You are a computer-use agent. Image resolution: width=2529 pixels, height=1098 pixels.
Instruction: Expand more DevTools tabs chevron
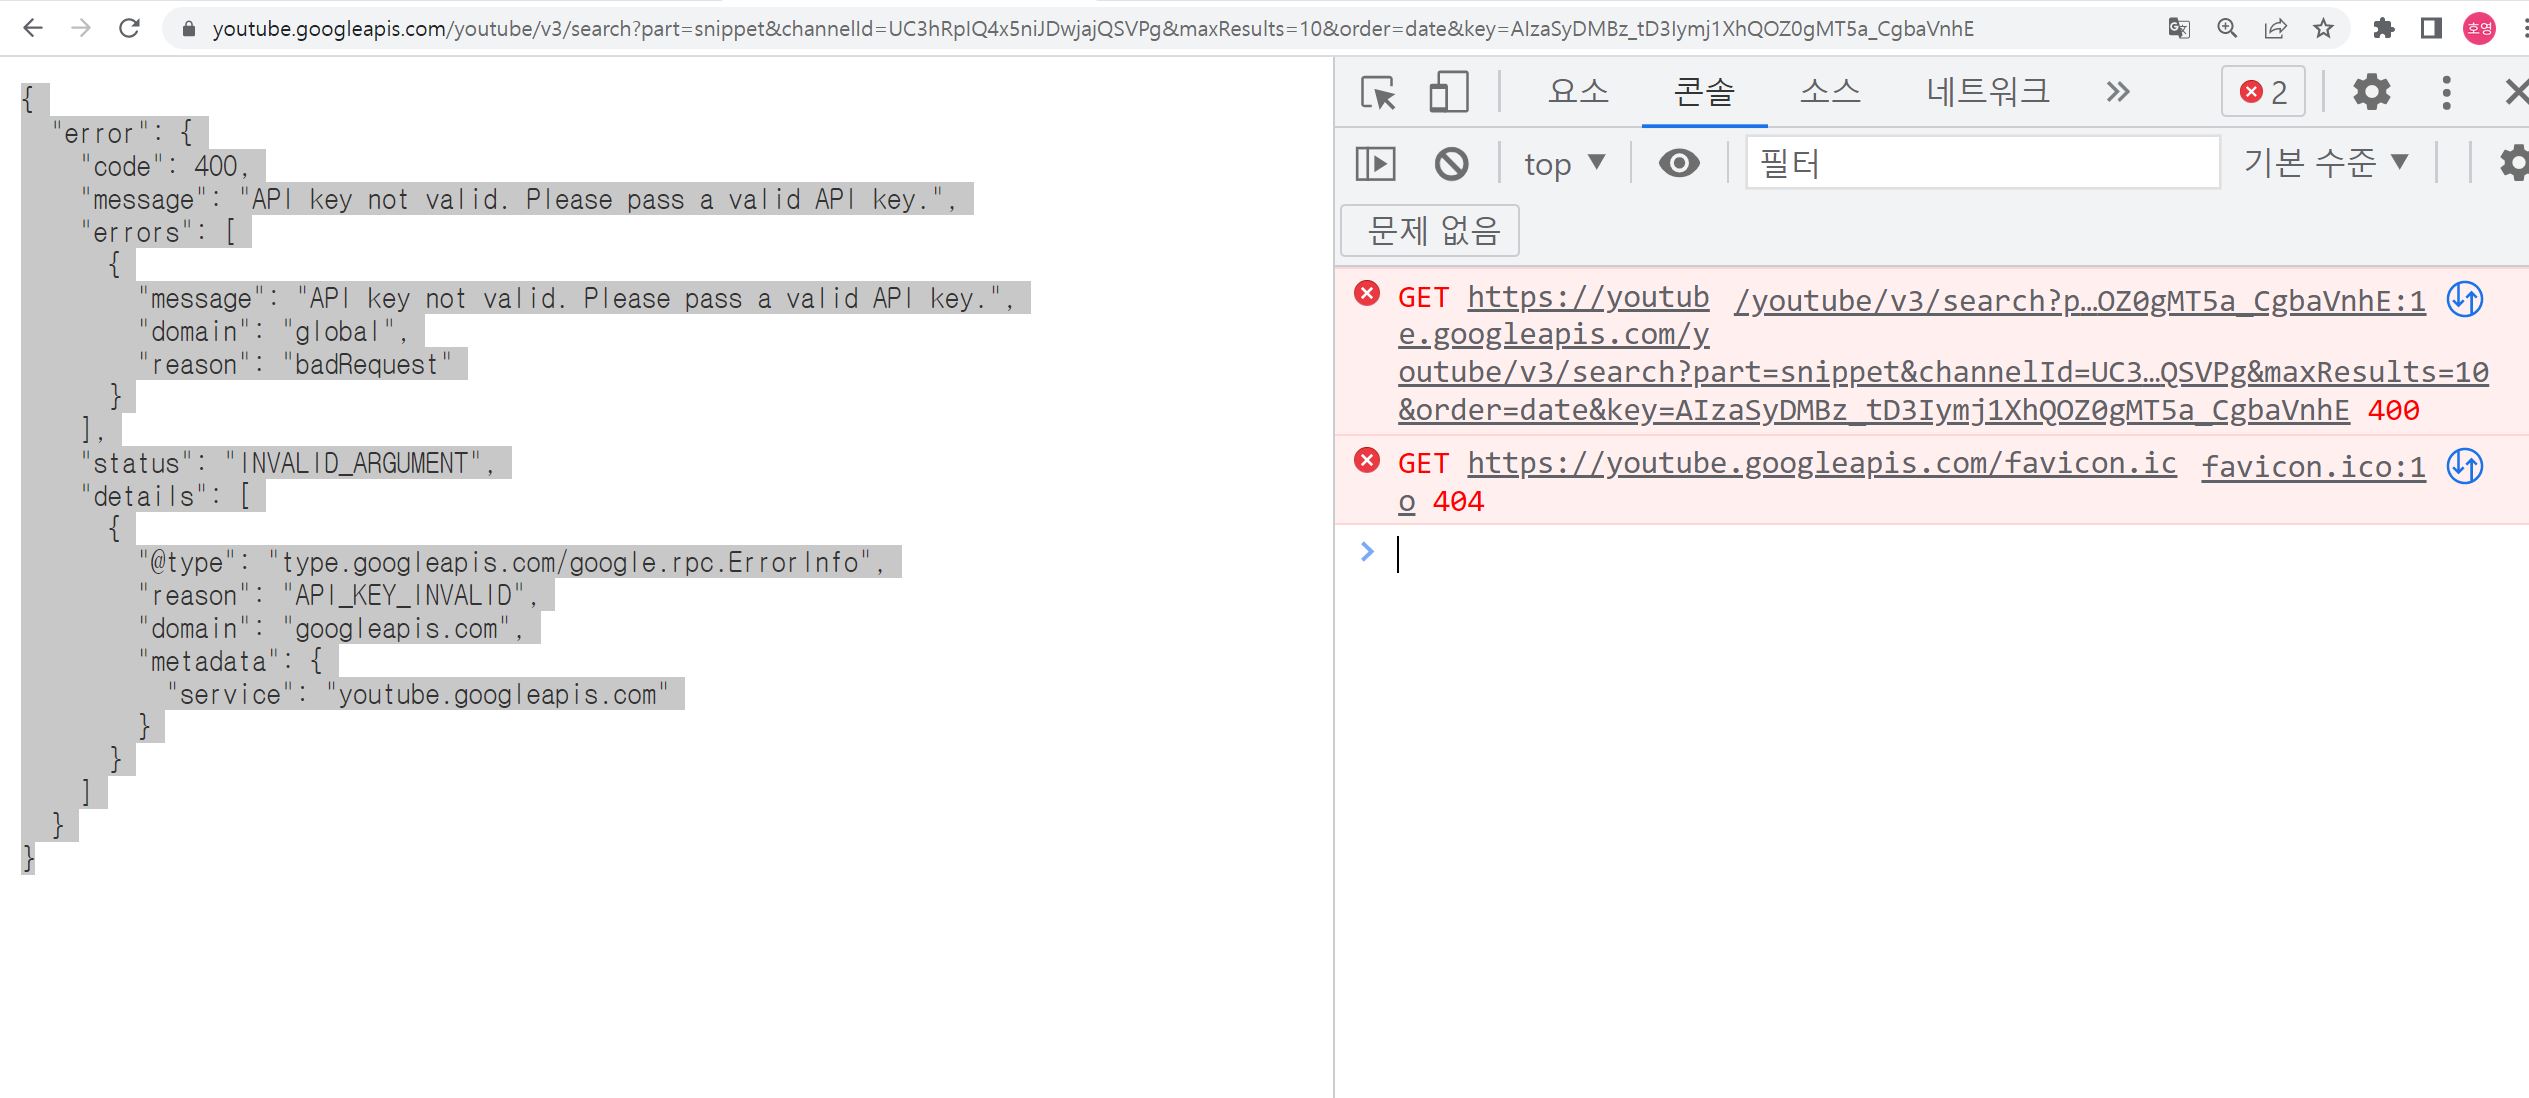point(2117,93)
